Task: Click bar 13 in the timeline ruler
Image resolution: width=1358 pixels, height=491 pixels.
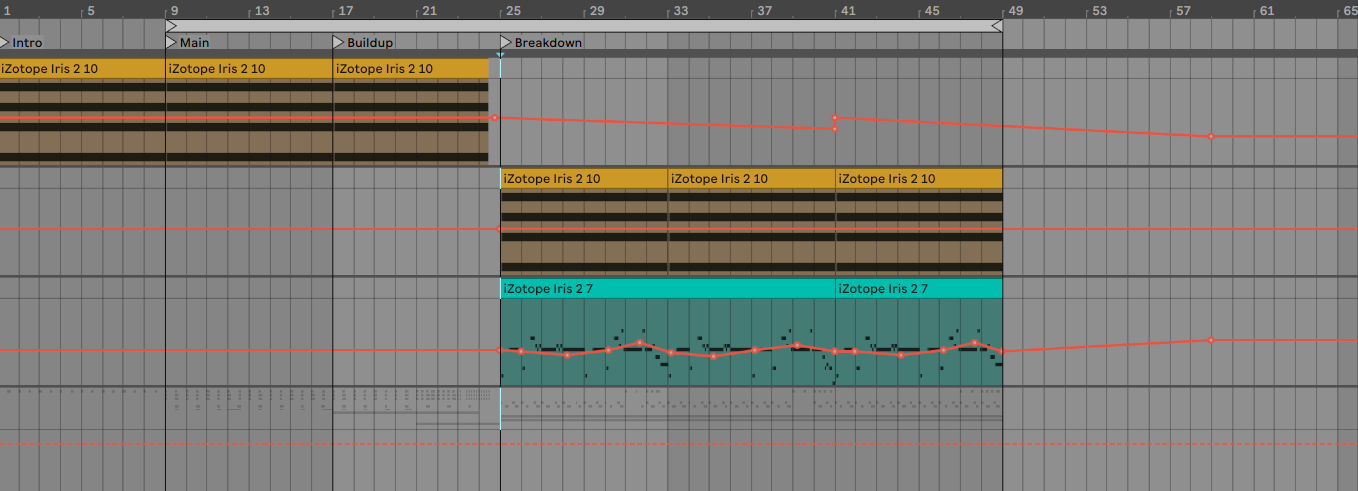Action: [x=261, y=11]
